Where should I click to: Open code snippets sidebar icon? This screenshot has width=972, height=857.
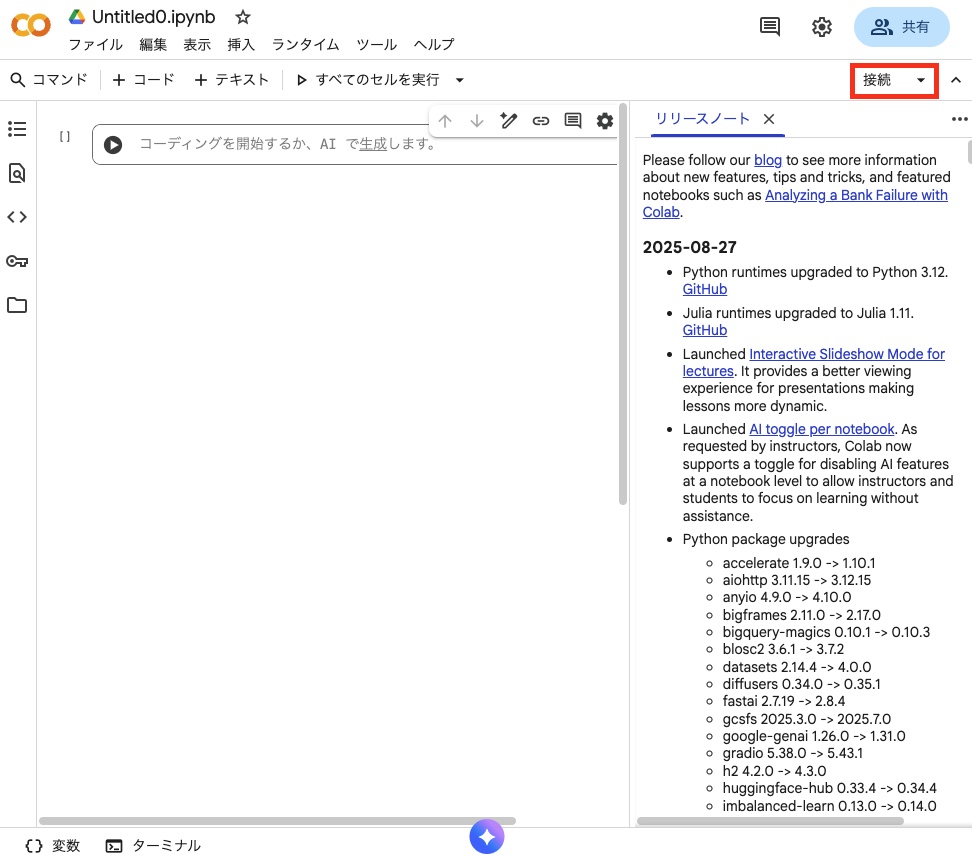click(x=17, y=217)
